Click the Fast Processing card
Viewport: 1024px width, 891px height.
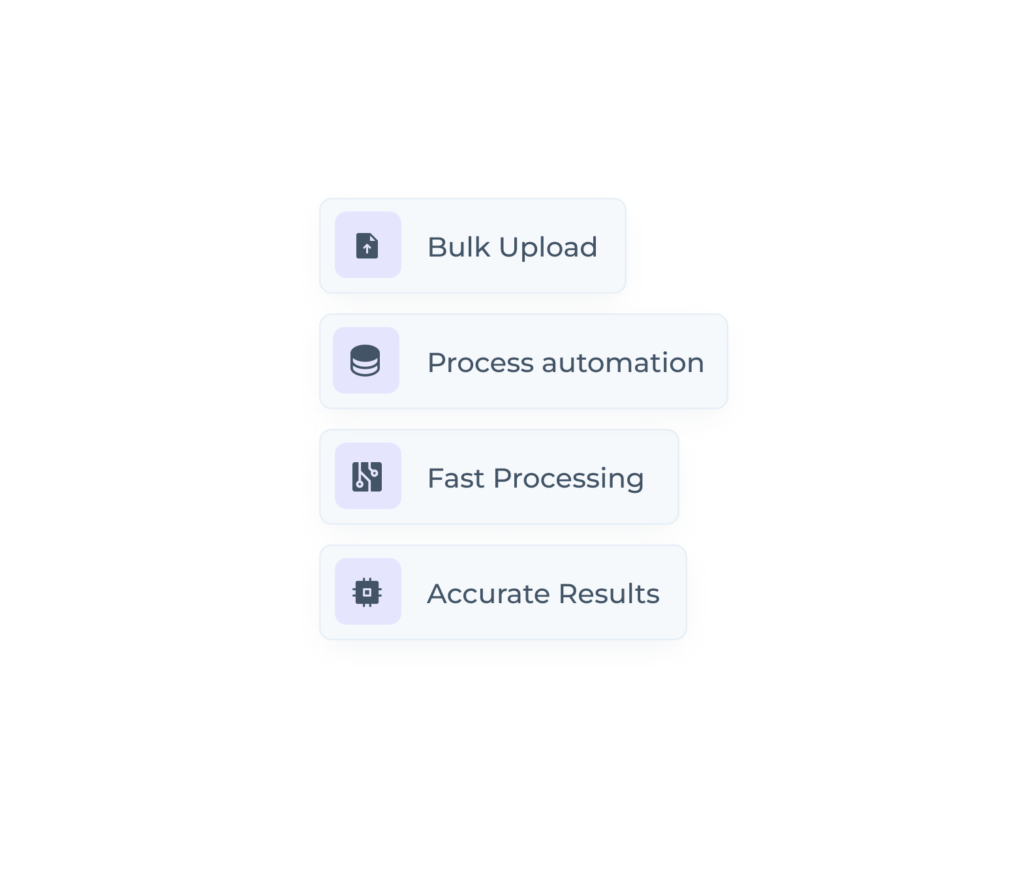click(498, 476)
